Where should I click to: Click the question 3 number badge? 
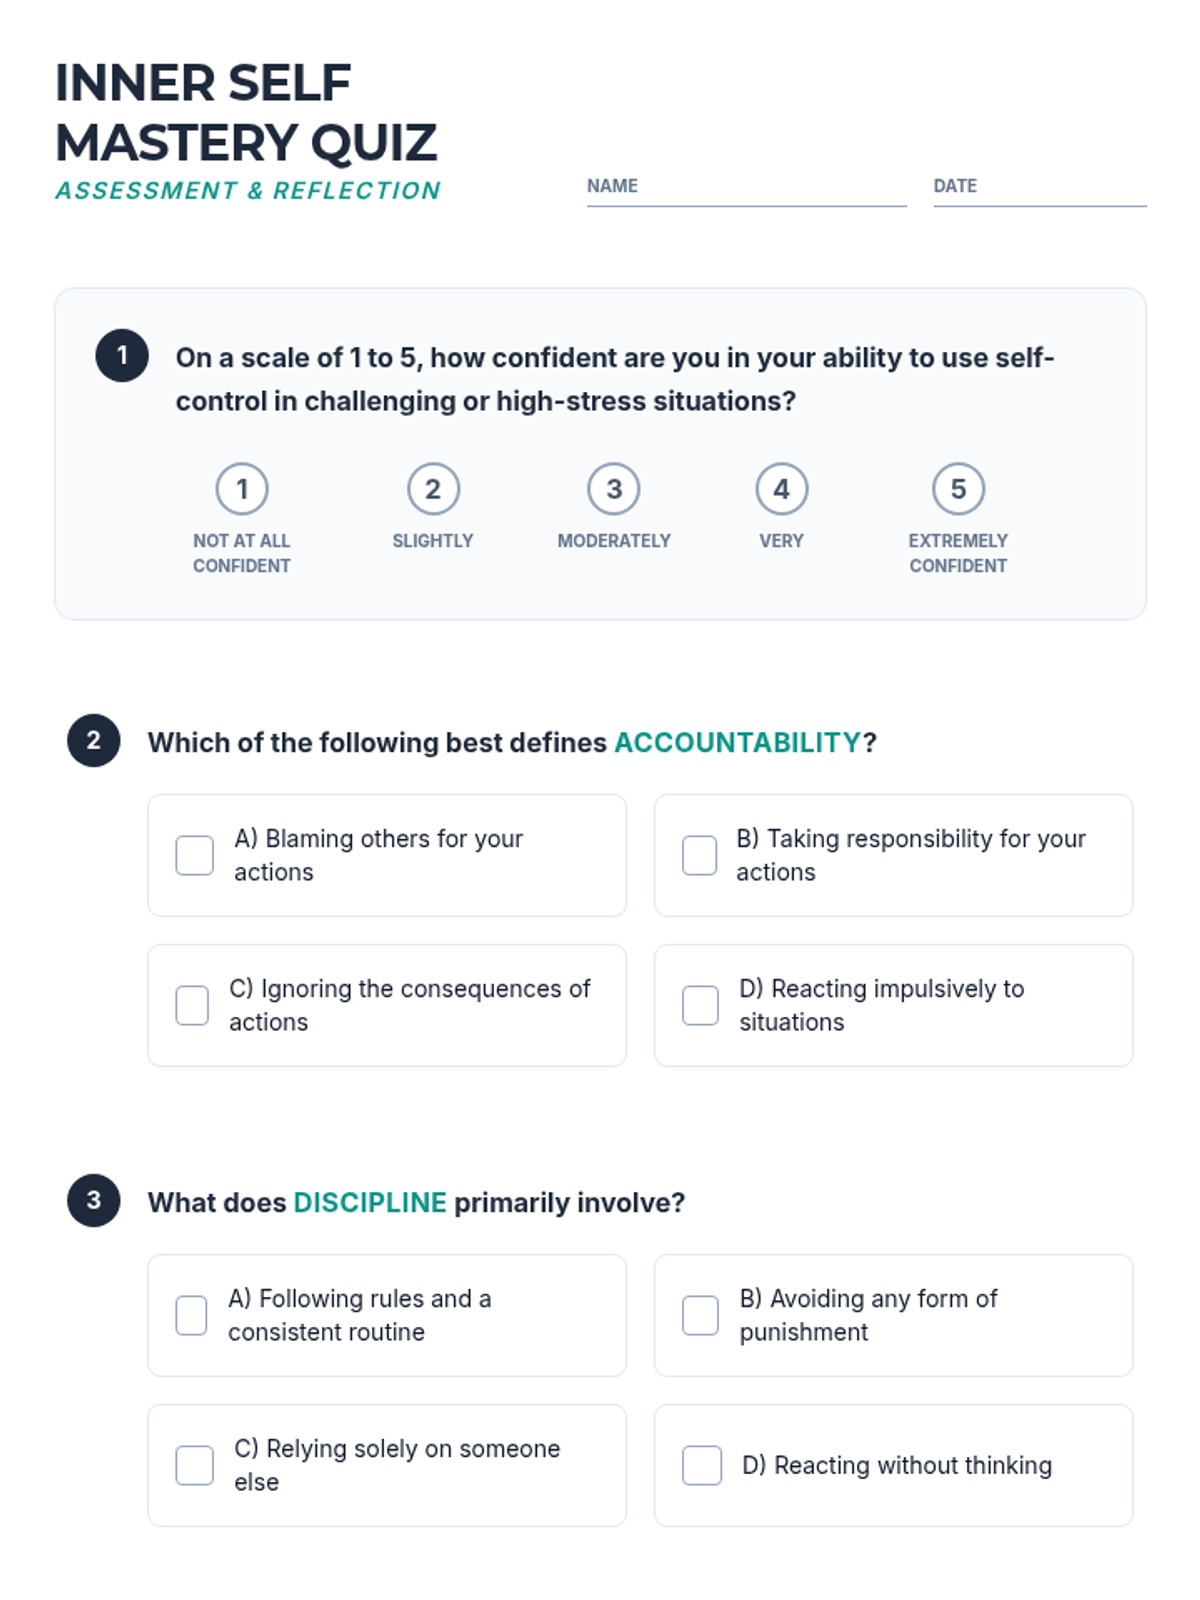[x=94, y=1201]
